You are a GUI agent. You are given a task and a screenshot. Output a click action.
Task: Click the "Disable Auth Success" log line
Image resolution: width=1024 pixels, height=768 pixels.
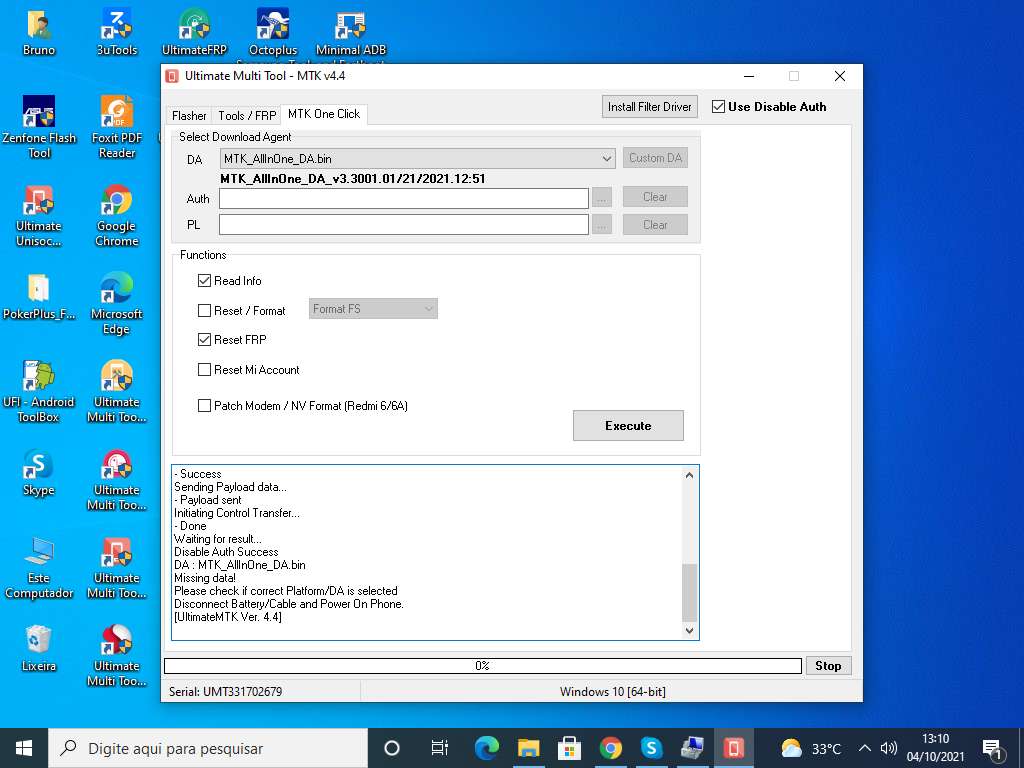pos(226,552)
